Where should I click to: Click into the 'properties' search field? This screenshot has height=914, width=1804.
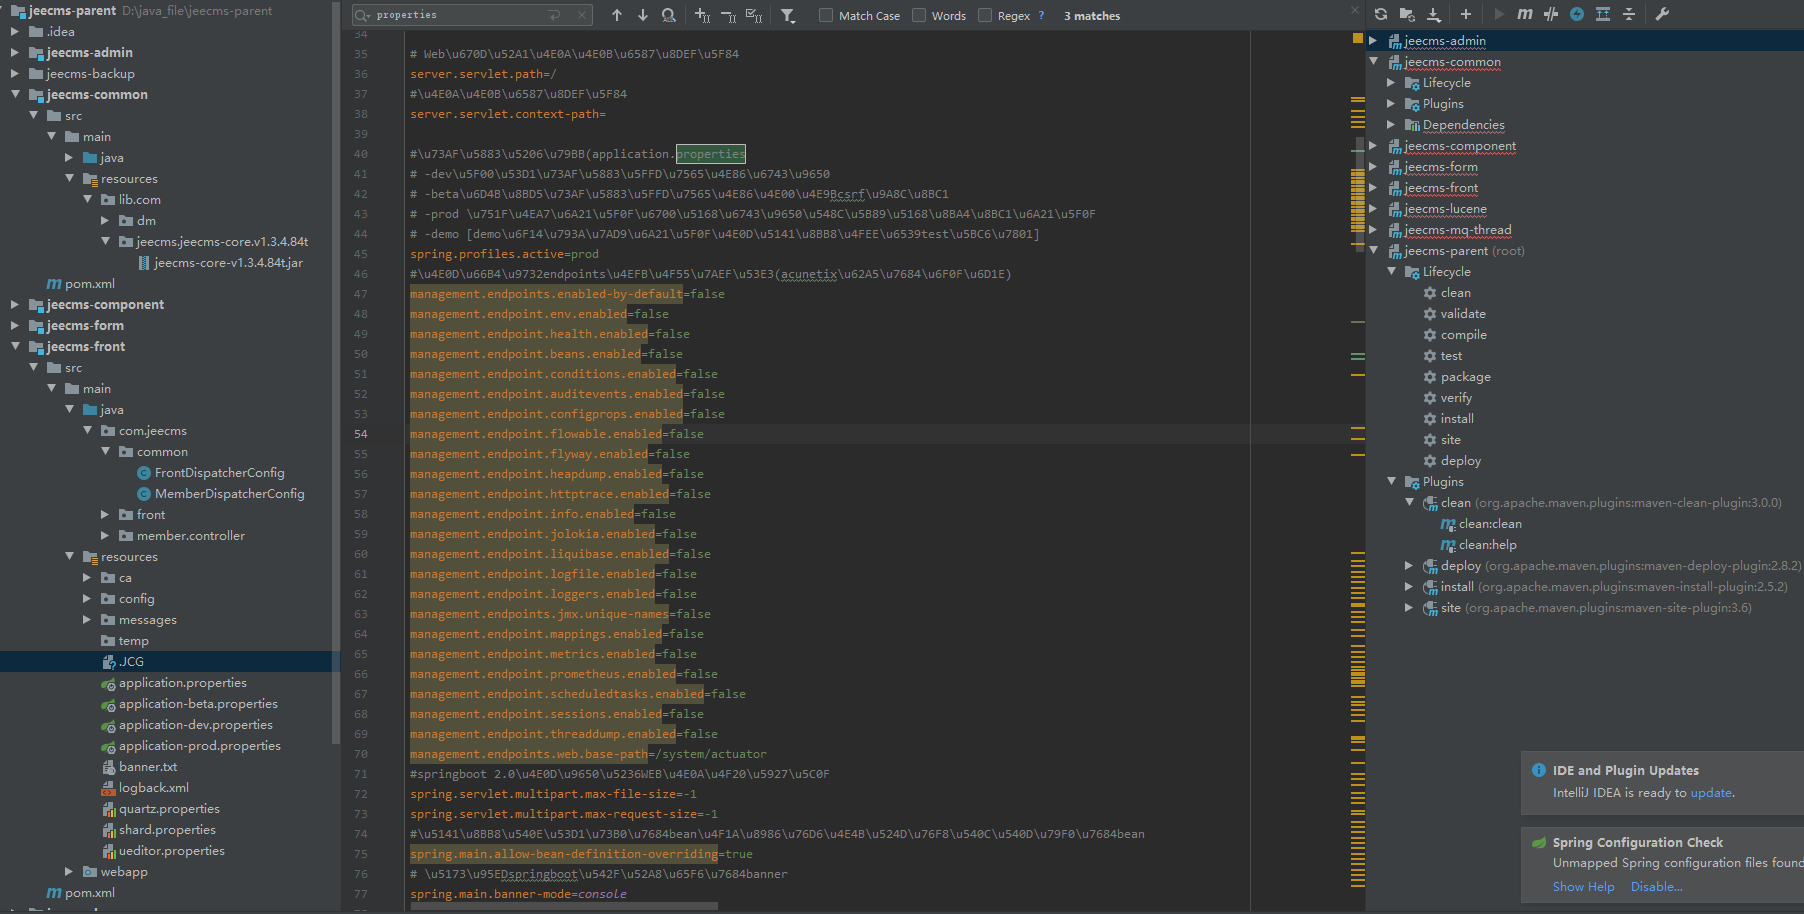tap(460, 15)
